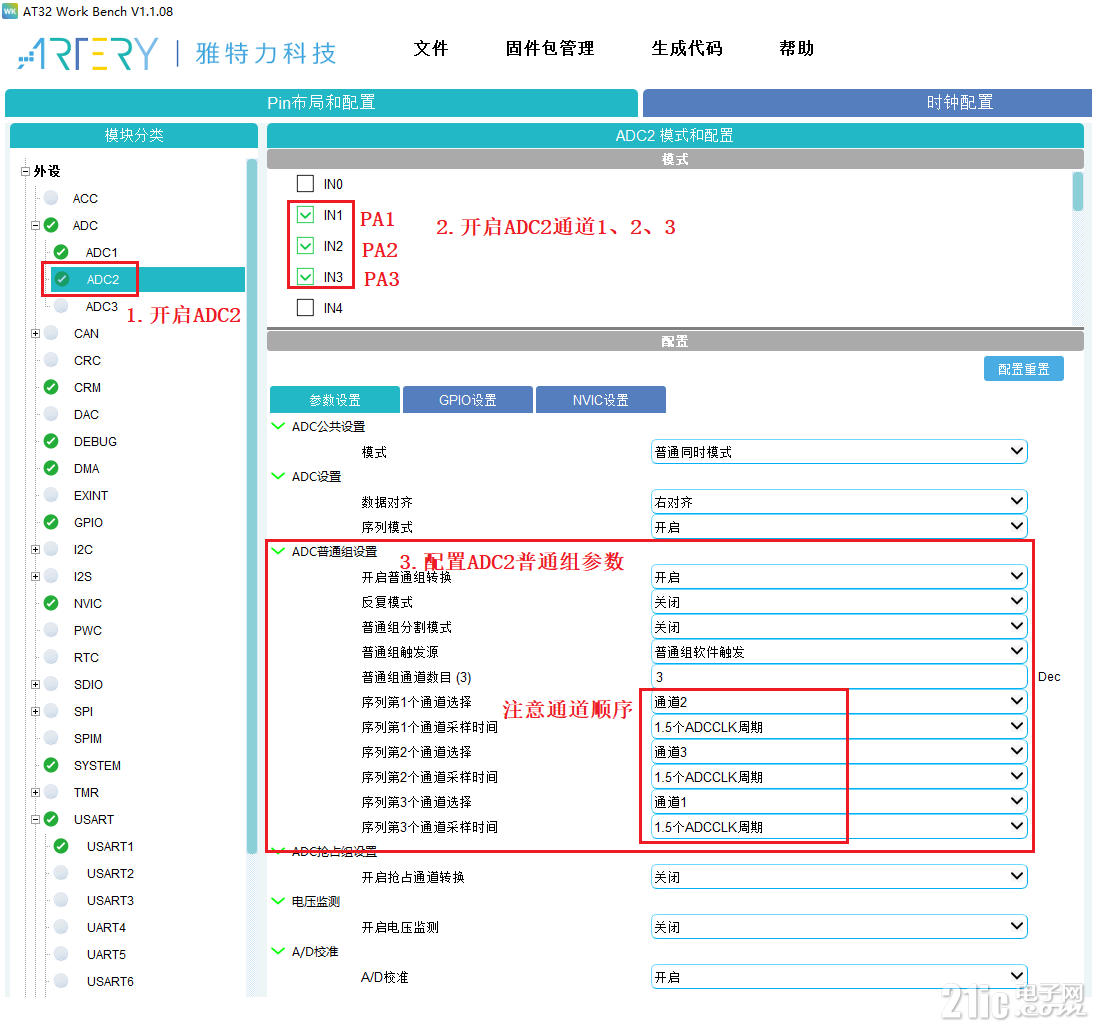Select the Pin布局和配置 tab
The image size is (1095, 1026).
(x=321, y=103)
